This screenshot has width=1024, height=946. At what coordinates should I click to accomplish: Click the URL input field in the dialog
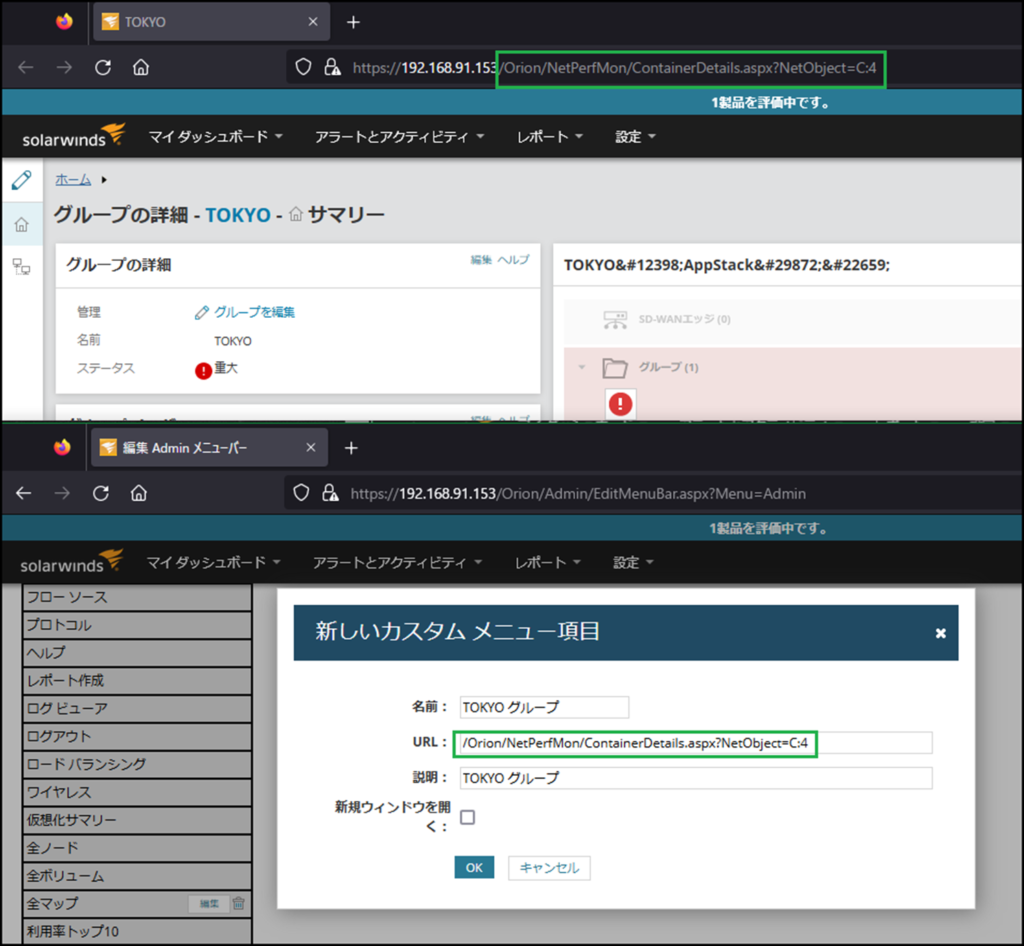(696, 743)
